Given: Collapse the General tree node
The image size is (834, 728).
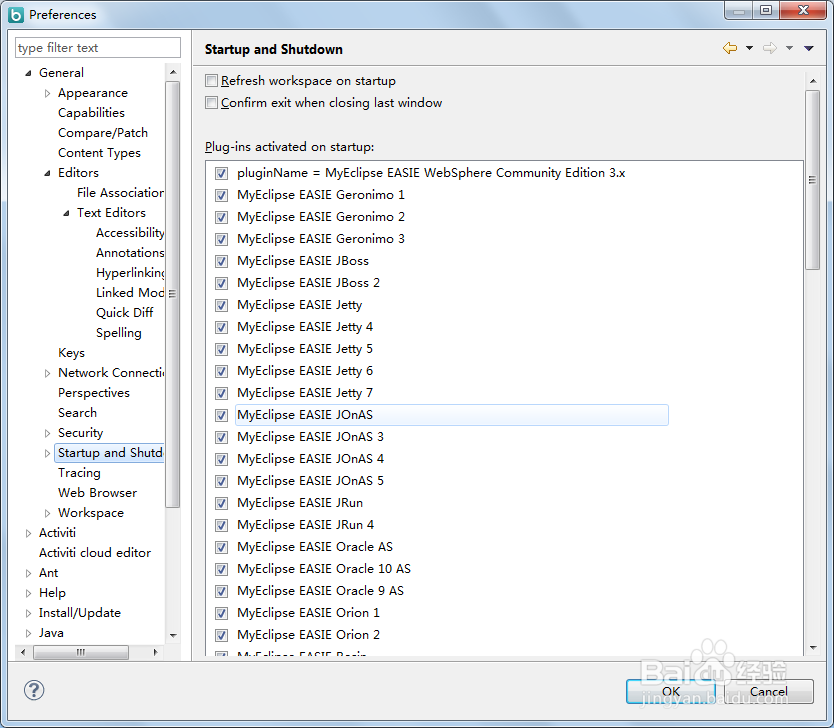Looking at the screenshot, I should tap(28, 73).
